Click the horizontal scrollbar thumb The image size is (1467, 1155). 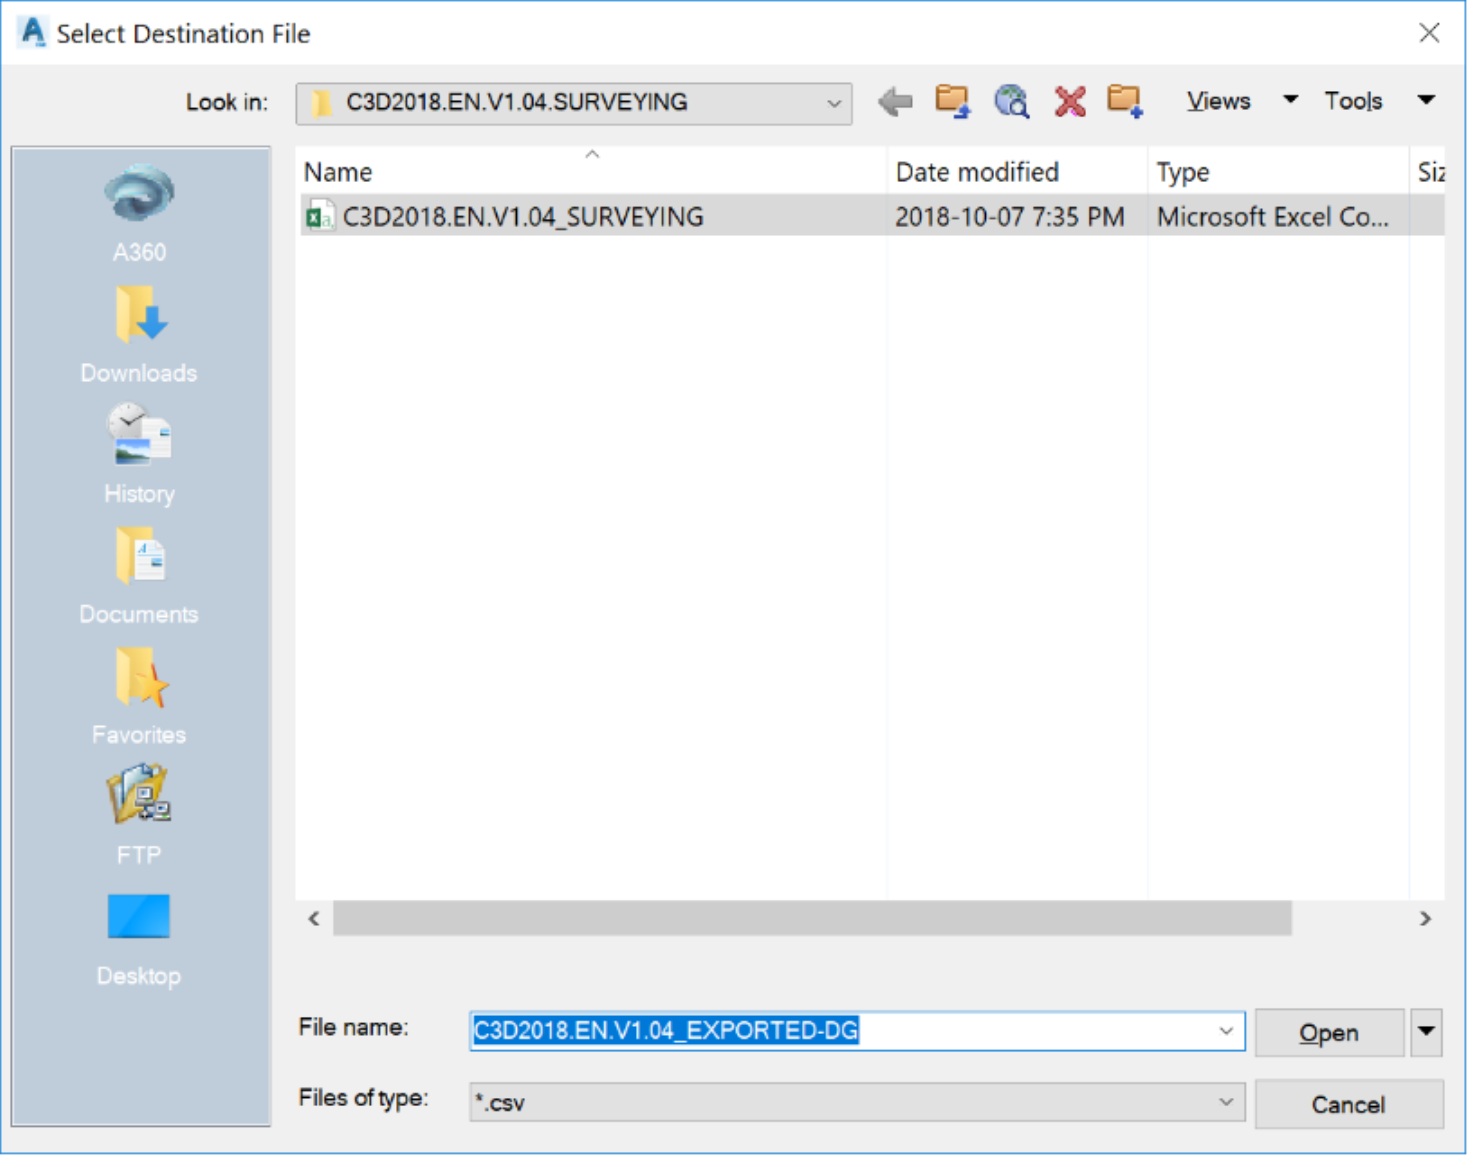(812, 918)
